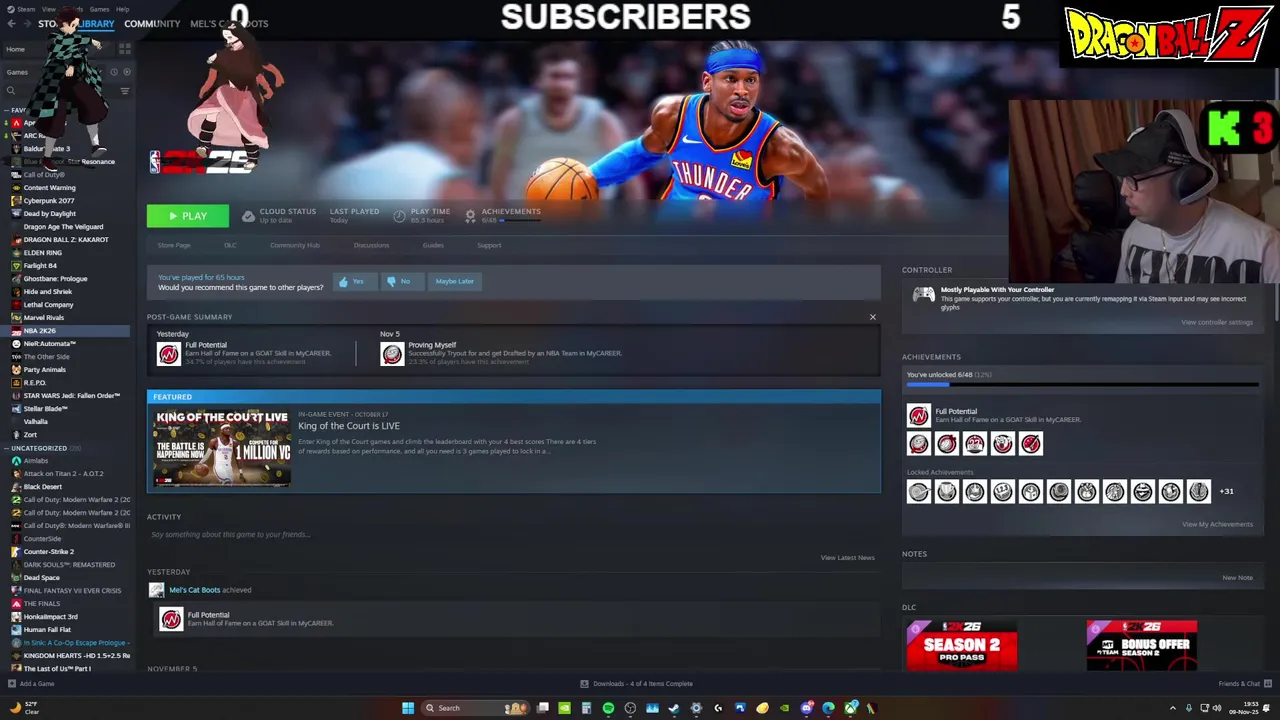
Task: Select ELDEN RING in the library
Action: coord(42,252)
